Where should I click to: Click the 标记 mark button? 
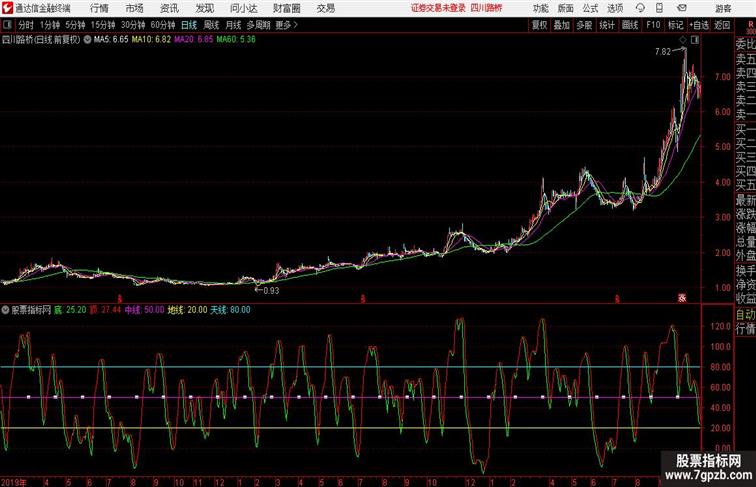point(675,25)
